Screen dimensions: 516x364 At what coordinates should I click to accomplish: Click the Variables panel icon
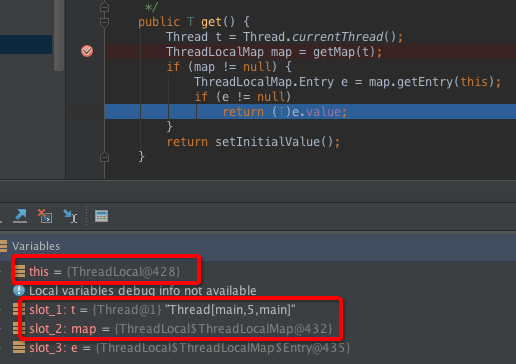[x=3, y=246]
